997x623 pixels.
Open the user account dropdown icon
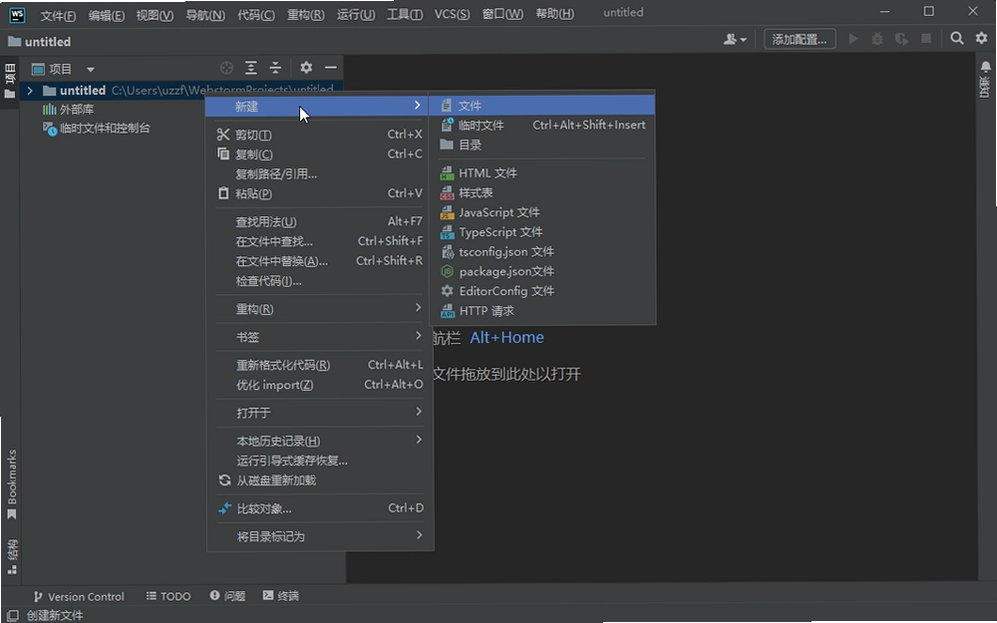[x=734, y=39]
